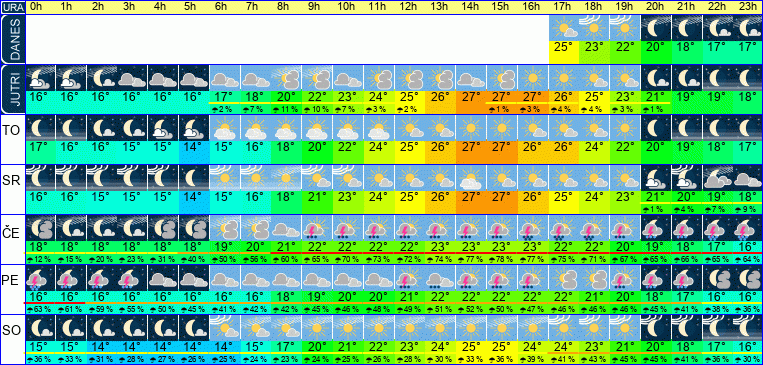Click the TO 21h clear moon icon
This screenshot has width=763, height=365.
pyautogui.click(x=687, y=128)
